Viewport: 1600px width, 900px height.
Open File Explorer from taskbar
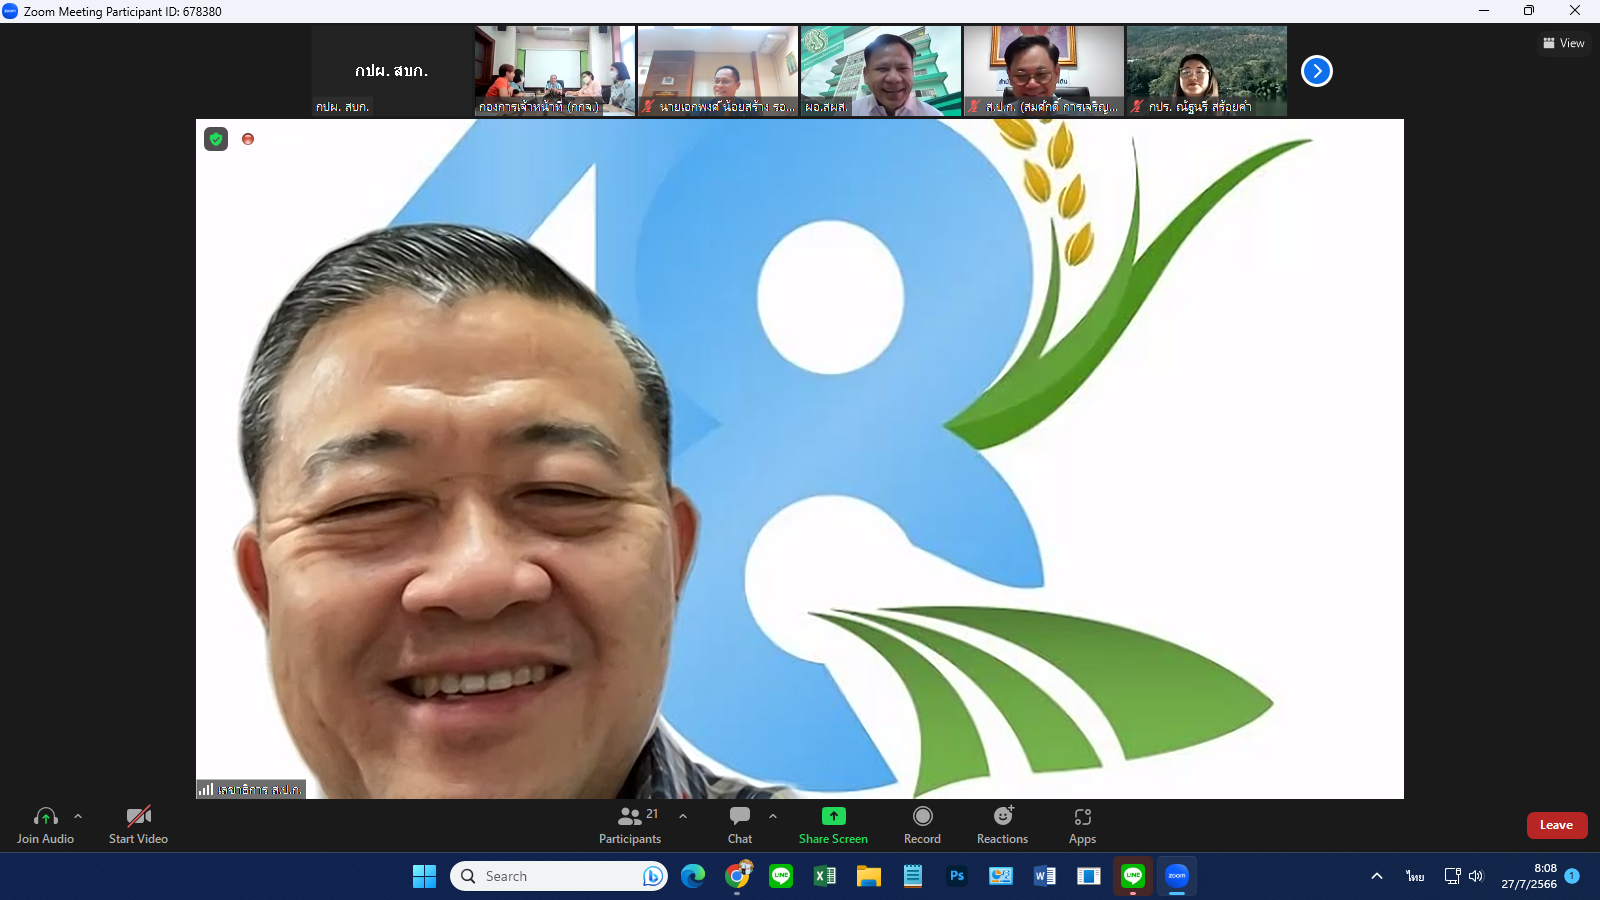click(869, 876)
